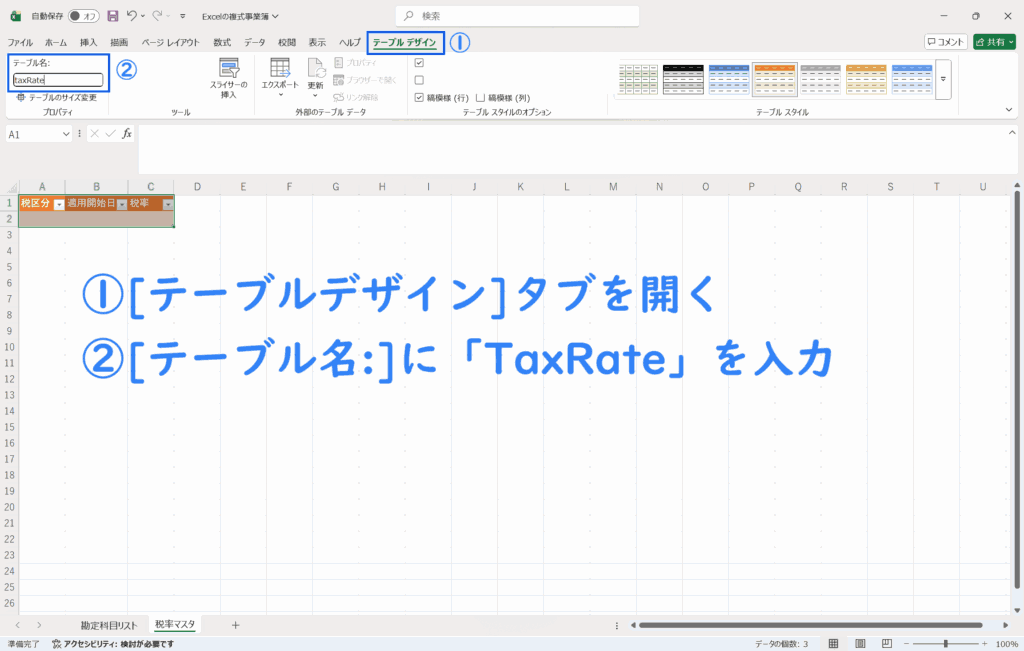The height and width of the screenshot is (651, 1024).
Task: Click the コメント comments button
Action: click(x=945, y=42)
